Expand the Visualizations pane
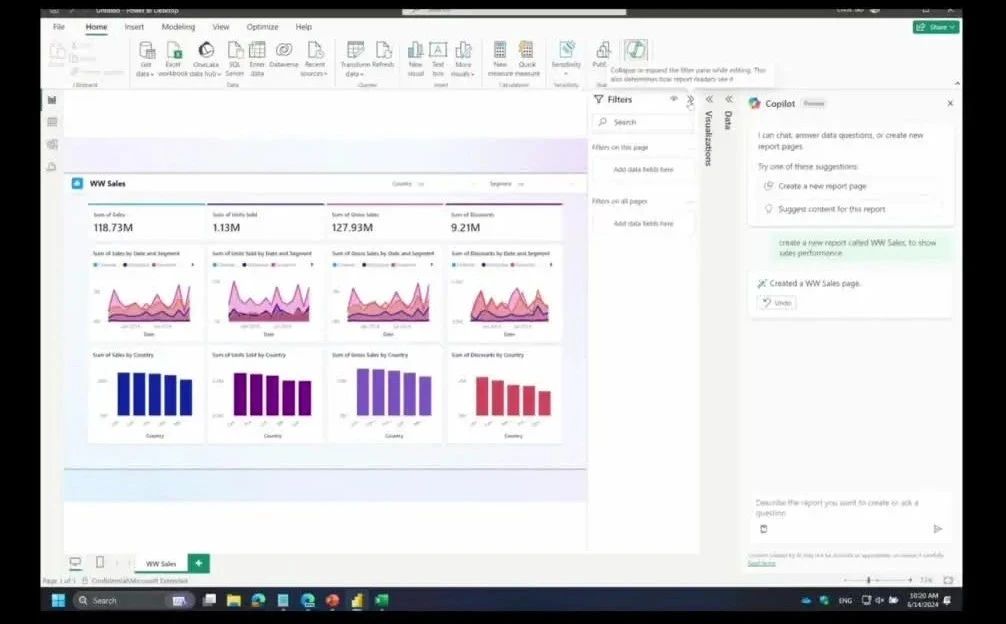 (x=709, y=99)
